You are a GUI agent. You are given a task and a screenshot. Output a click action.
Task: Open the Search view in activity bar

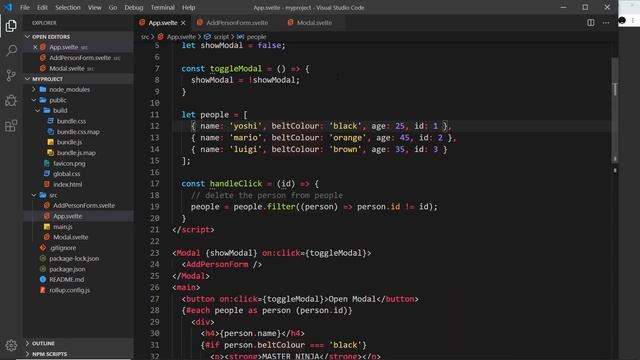point(11,51)
